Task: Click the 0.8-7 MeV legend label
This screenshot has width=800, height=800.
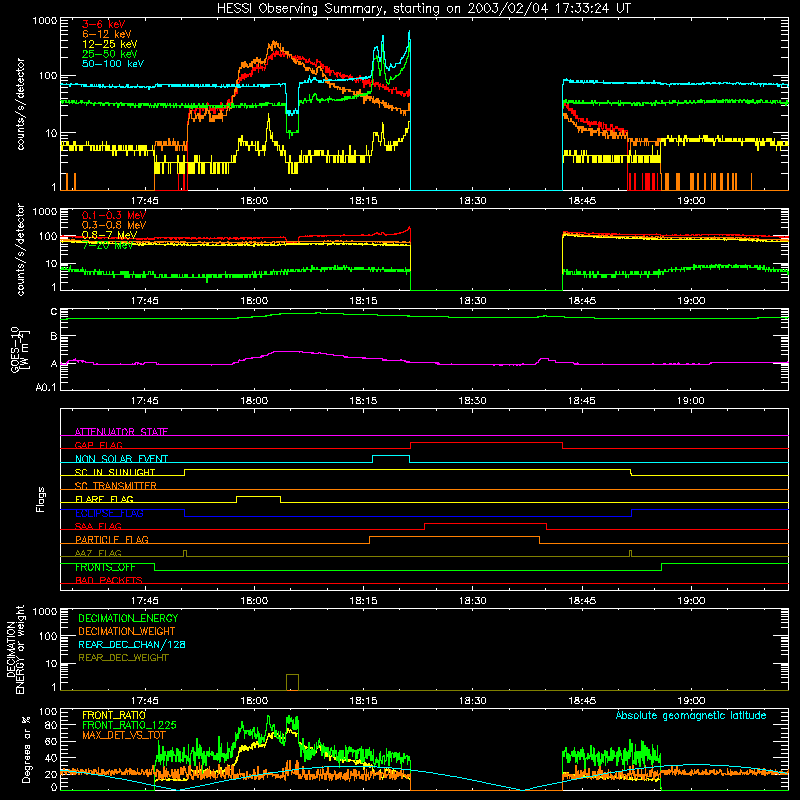Action: 109,235
